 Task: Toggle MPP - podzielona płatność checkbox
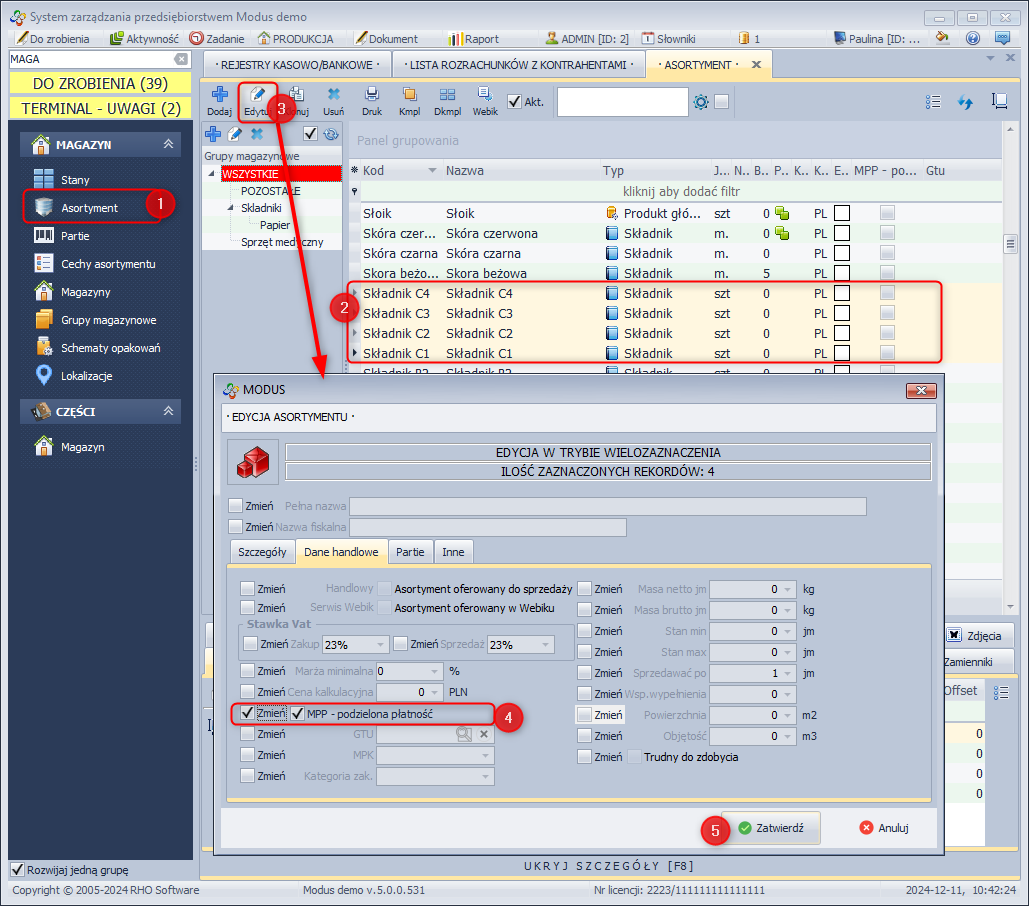[297, 713]
